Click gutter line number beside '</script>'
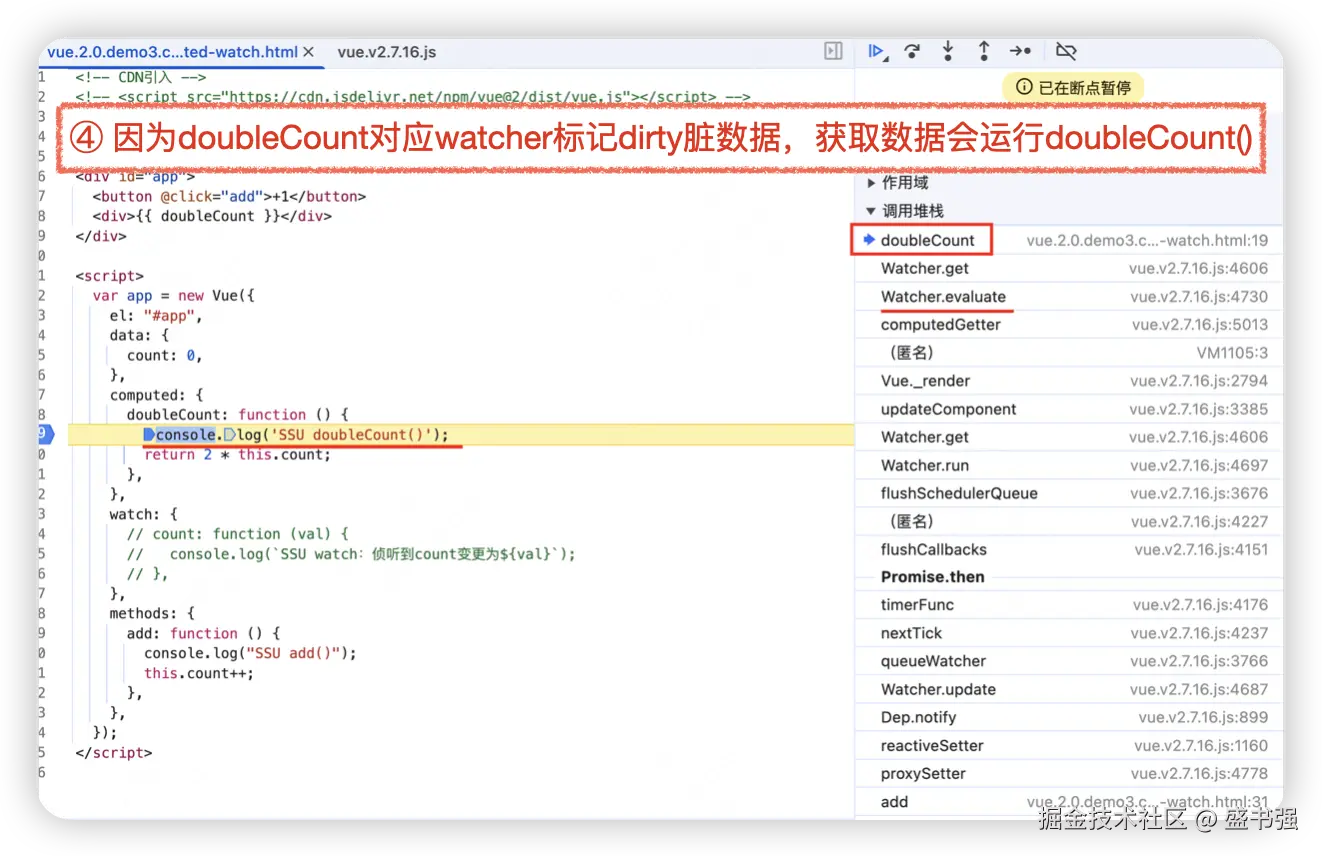This screenshot has height=856, width=1322. [43, 752]
